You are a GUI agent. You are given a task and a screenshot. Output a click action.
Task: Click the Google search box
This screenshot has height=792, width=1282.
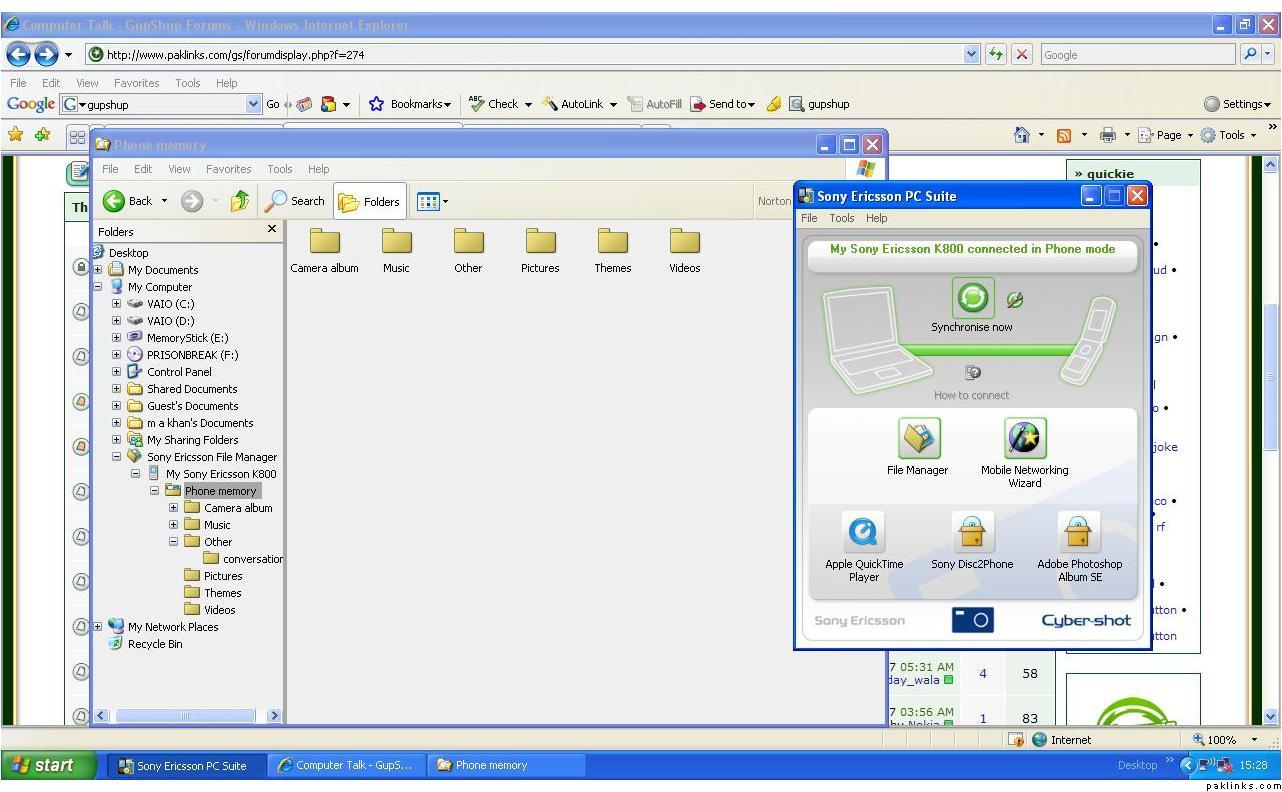pyautogui.click(x=1135, y=55)
